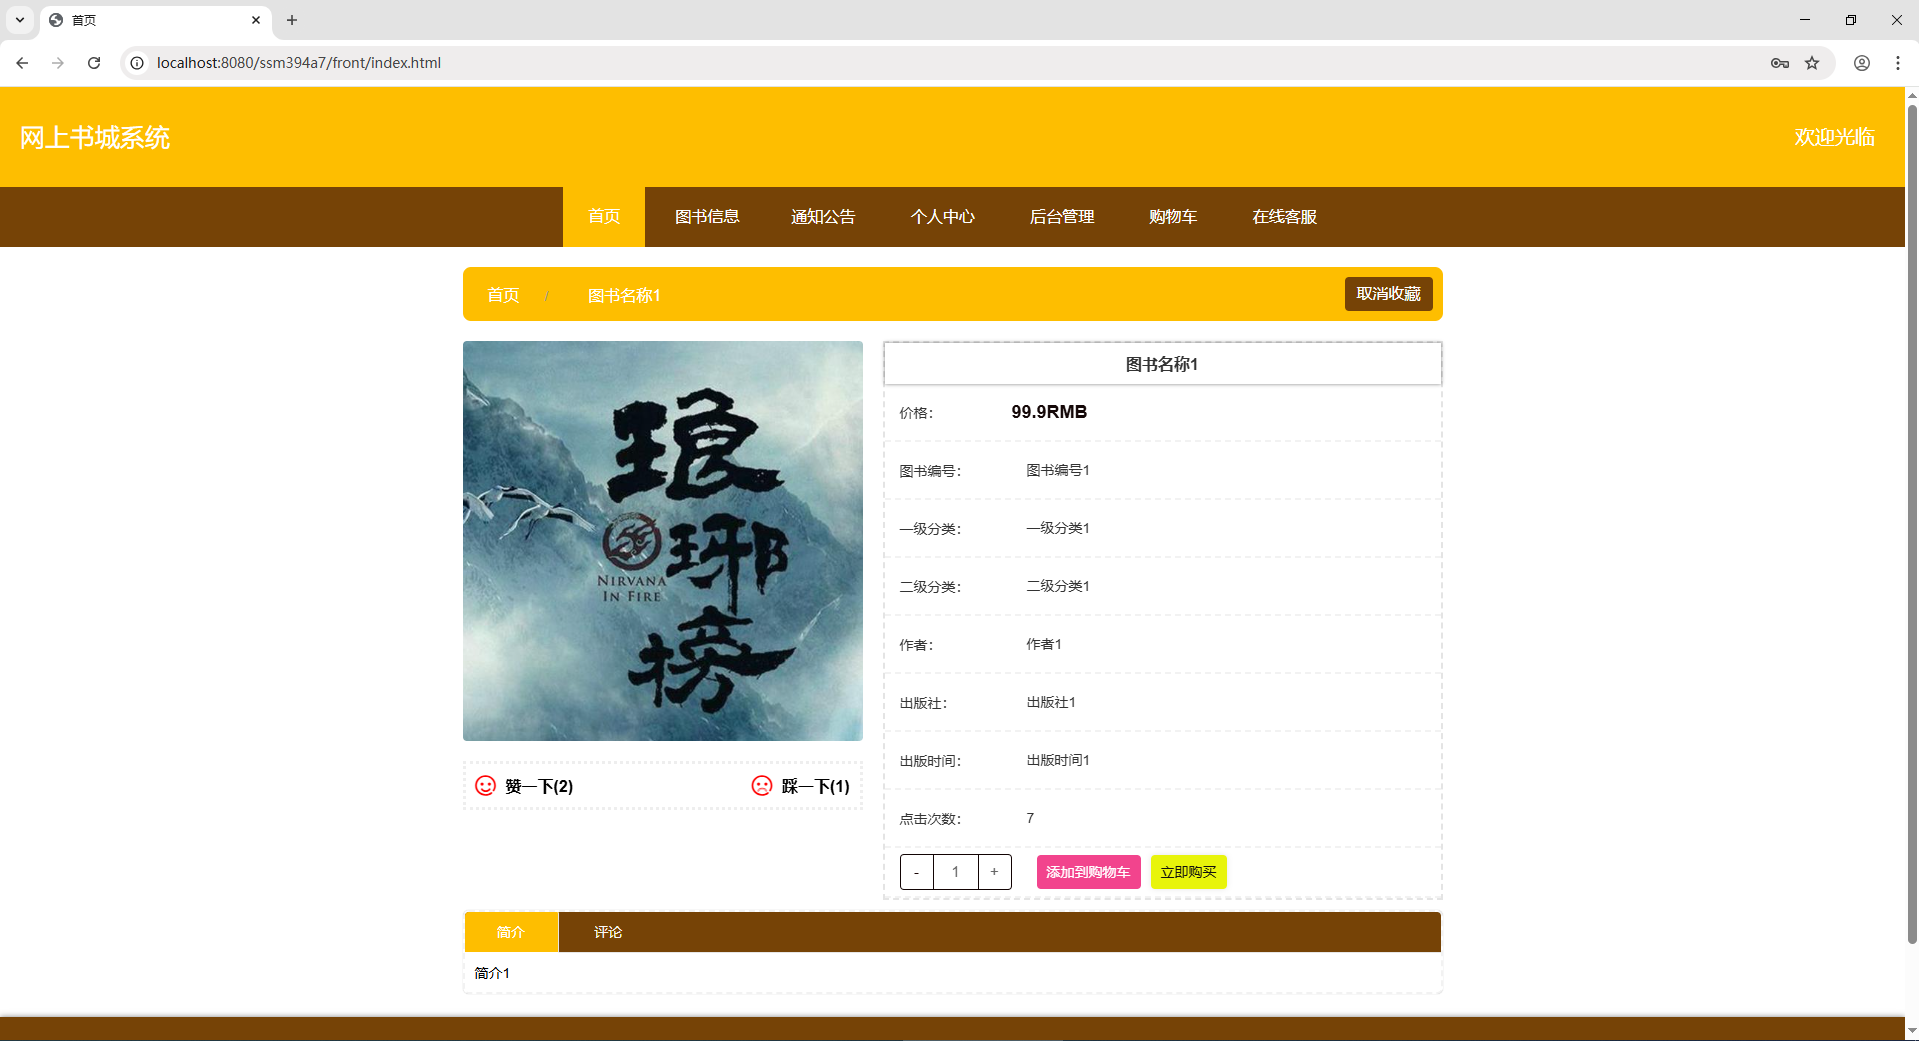View site information icon in address bar
This screenshot has width=1919, height=1041.
pyautogui.click(x=138, y=63)
